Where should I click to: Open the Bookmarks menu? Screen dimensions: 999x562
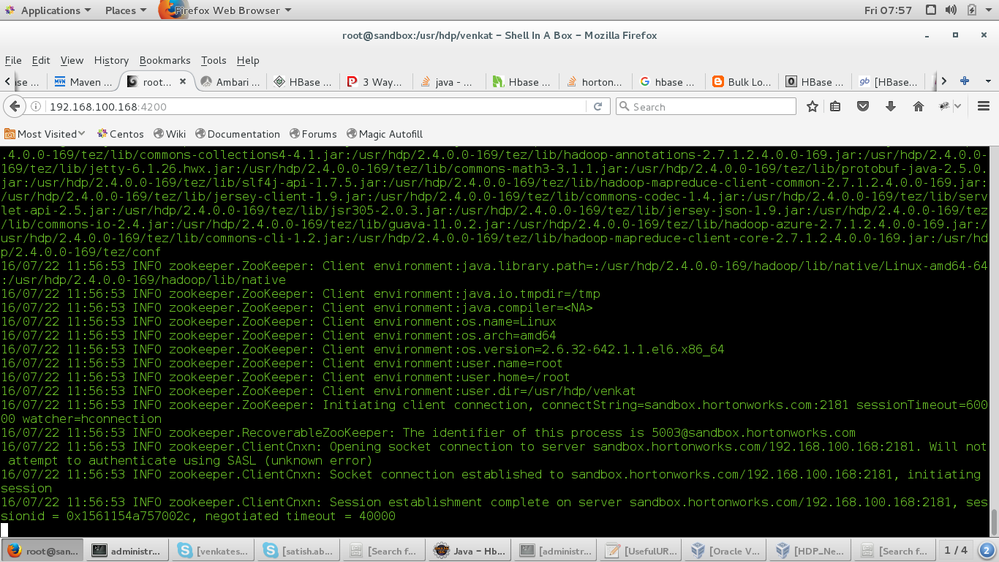(164, 60)
